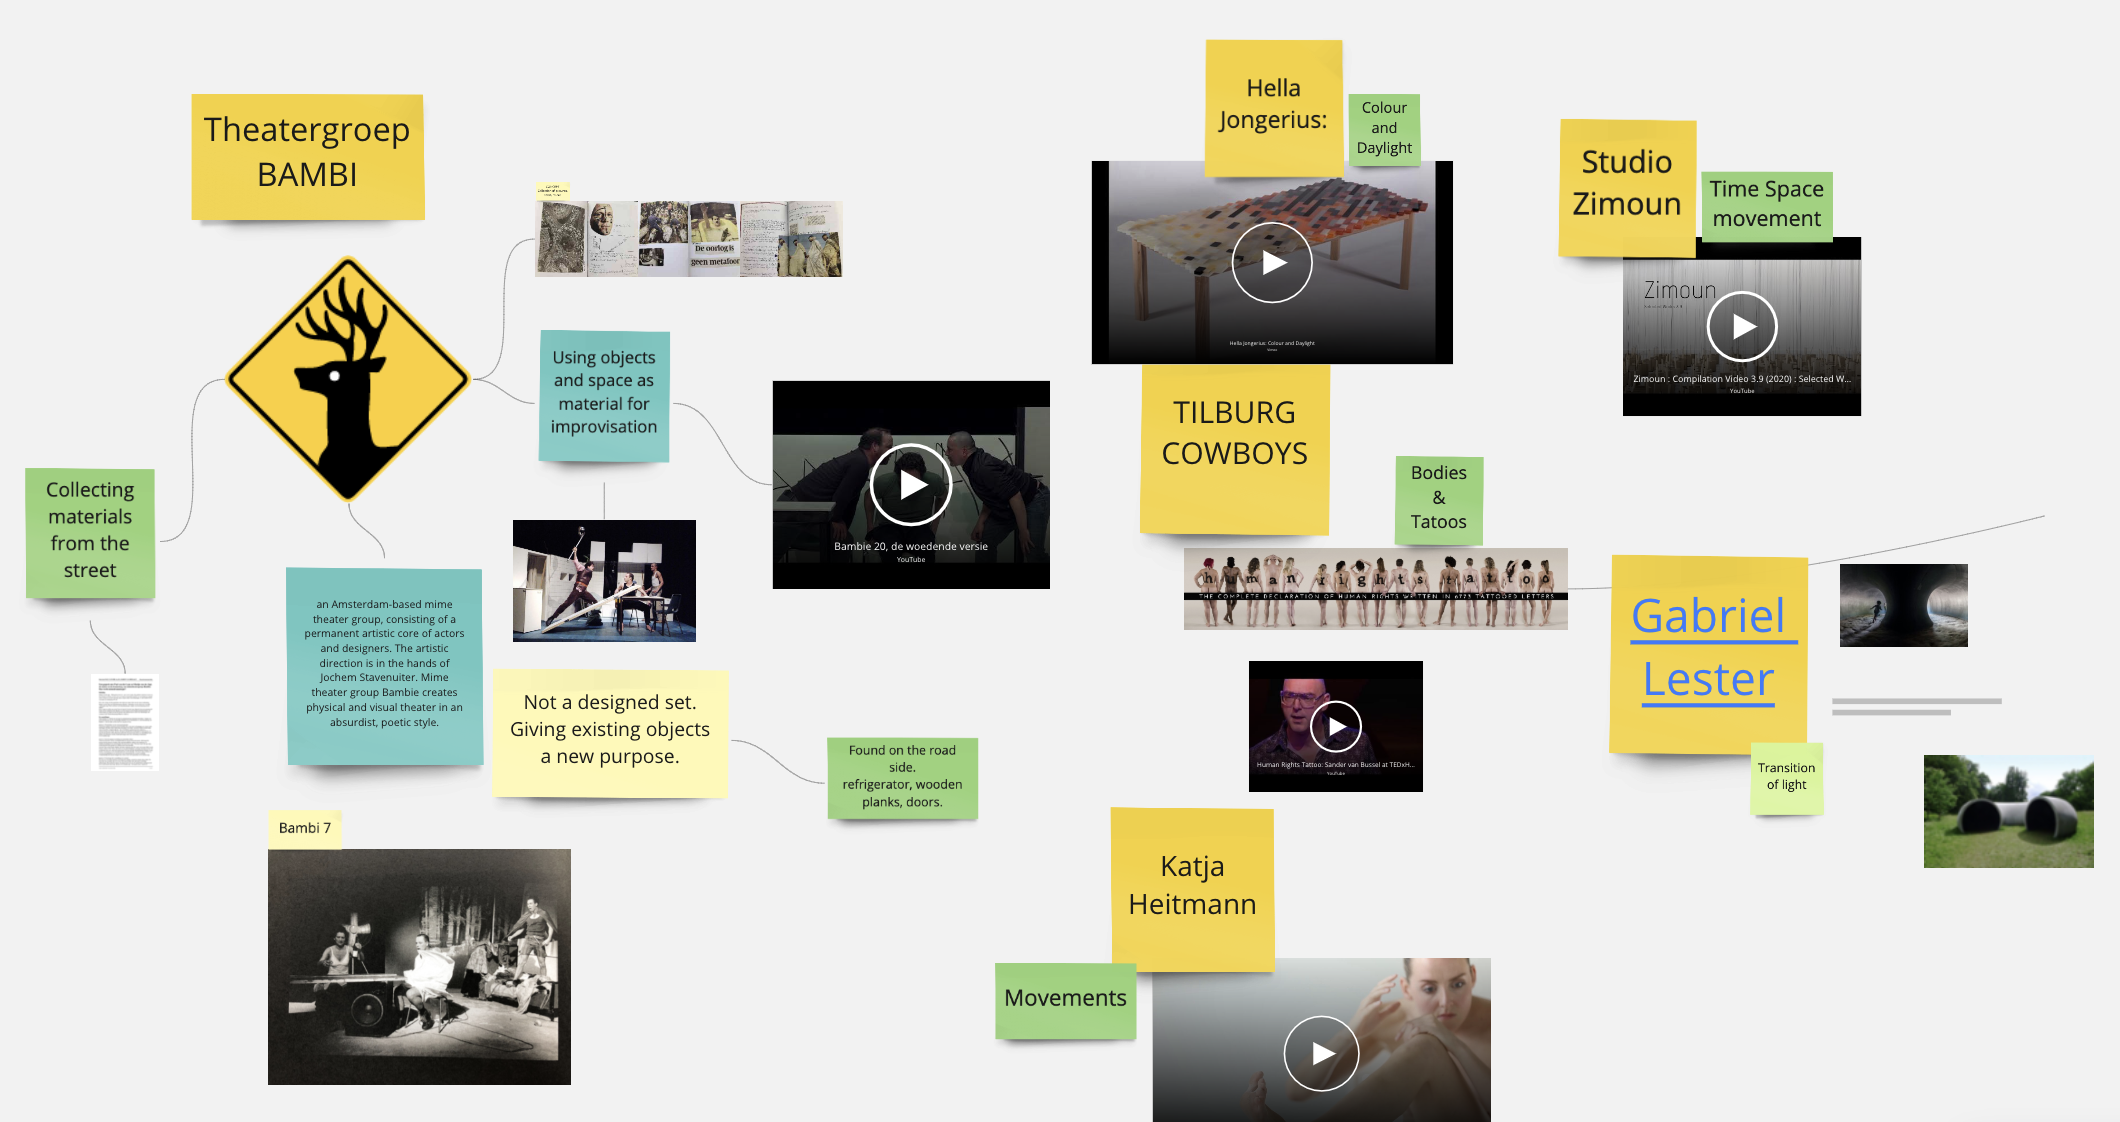Viewport: 2120px width, 1122px height.
Task: Click the Collecting materials from the street note
Action: click(90, 531)
